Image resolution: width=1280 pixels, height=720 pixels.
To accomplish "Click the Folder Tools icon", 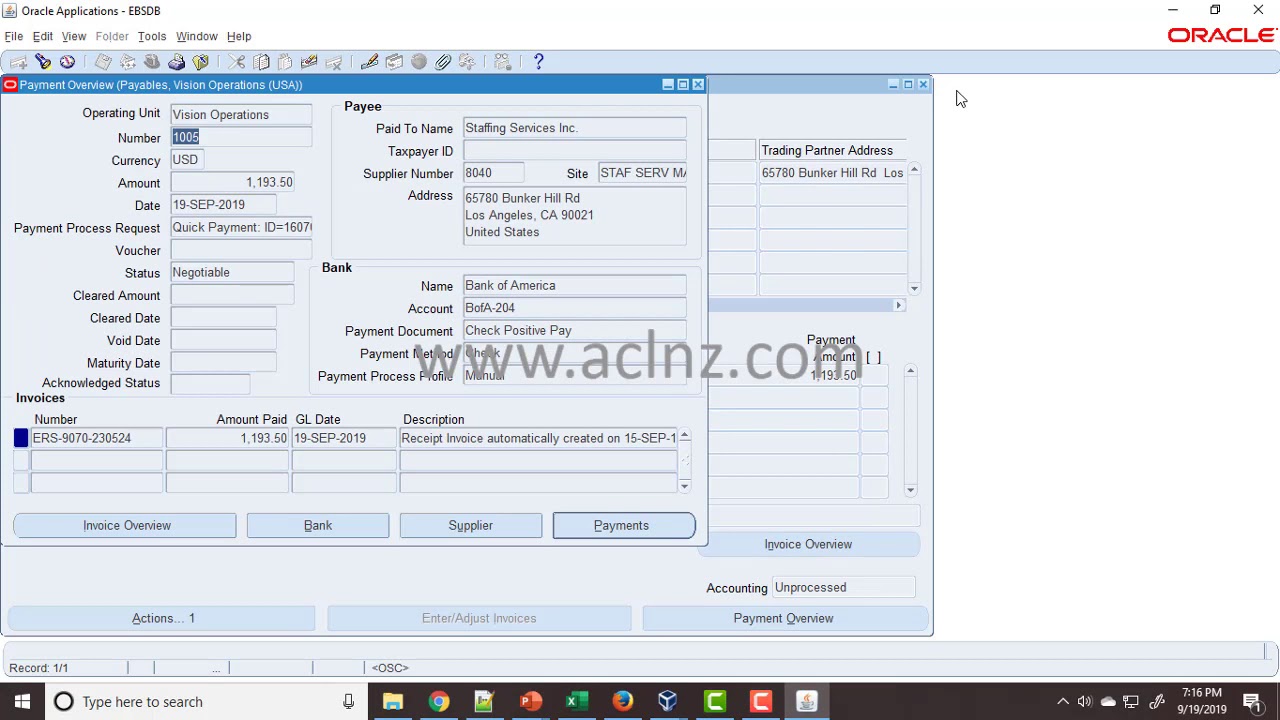I will [x=467, y=62].
